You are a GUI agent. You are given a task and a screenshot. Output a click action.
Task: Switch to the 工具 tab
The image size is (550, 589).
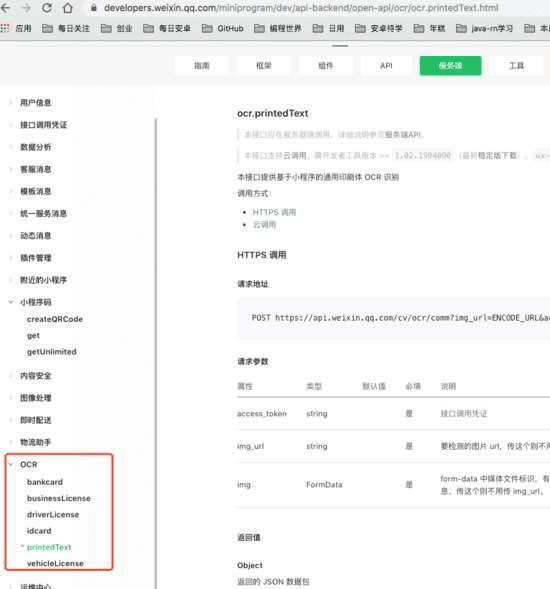point(516,66)
